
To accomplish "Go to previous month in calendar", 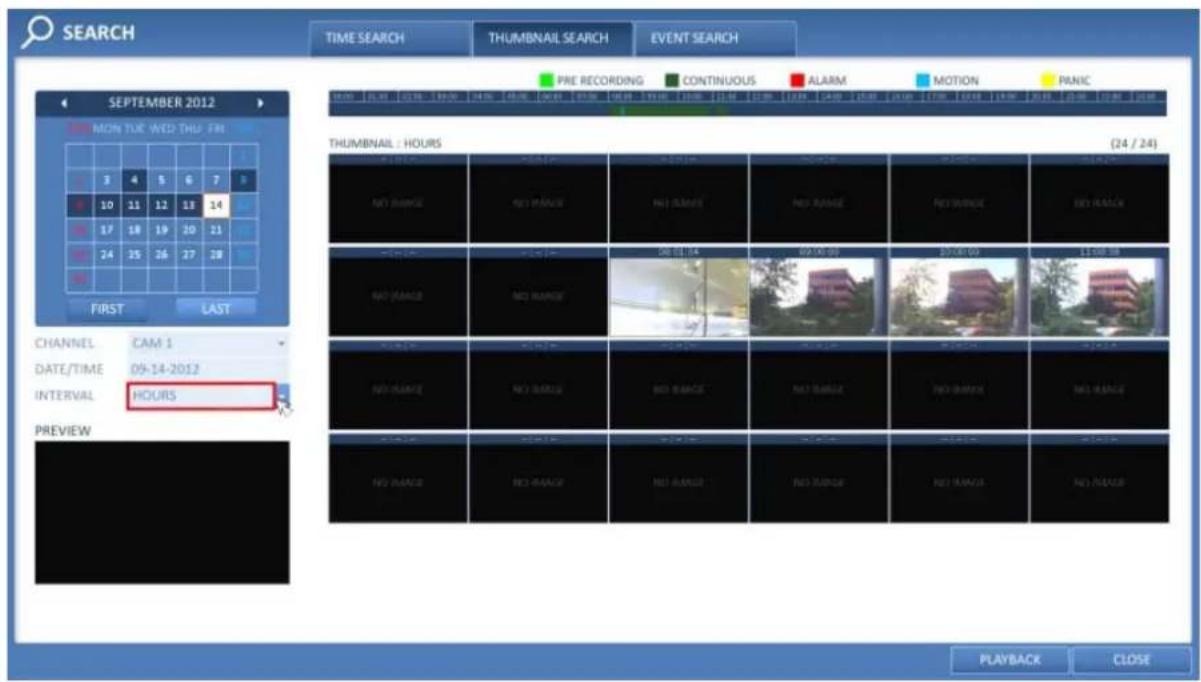I will [66, 102].
